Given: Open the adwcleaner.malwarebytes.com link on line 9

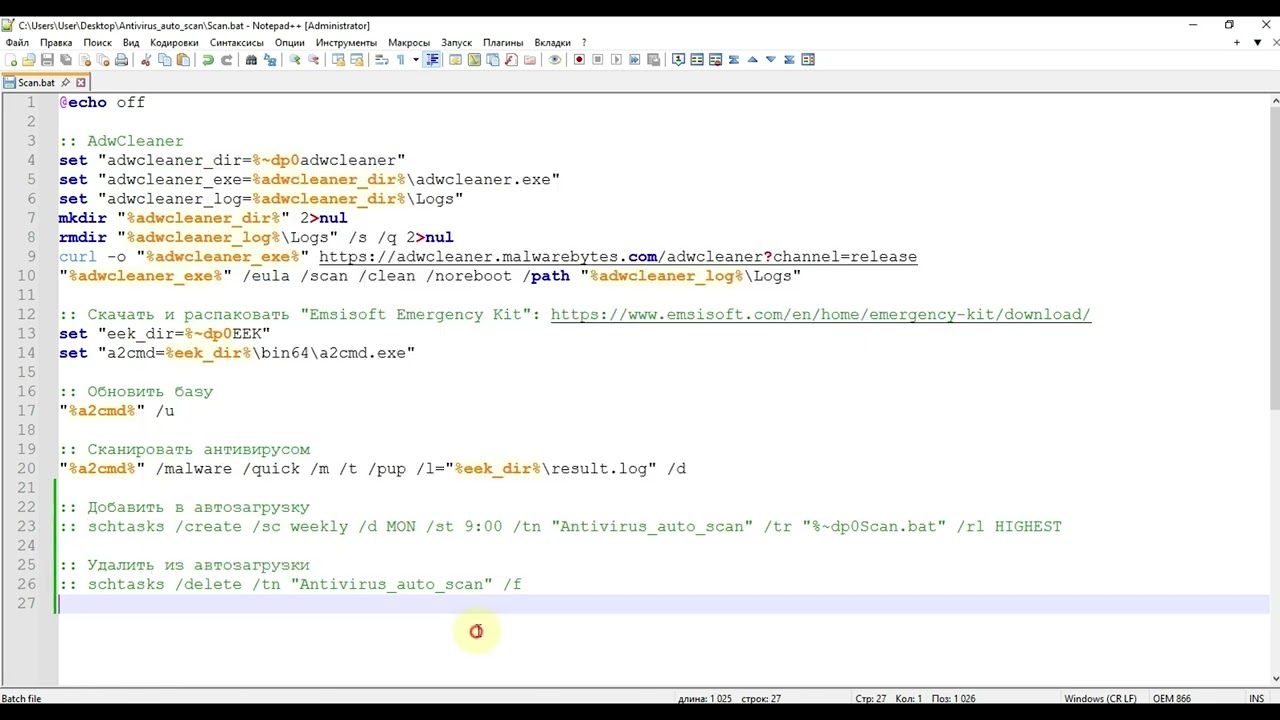Looking at the screenshot, I should pos(617,257).
